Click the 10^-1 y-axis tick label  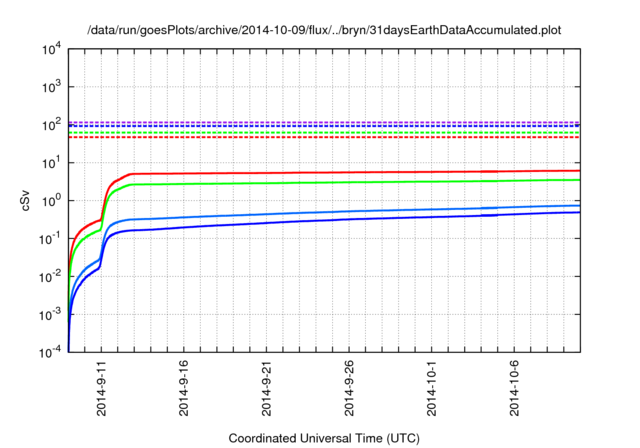tap(51, 239)
